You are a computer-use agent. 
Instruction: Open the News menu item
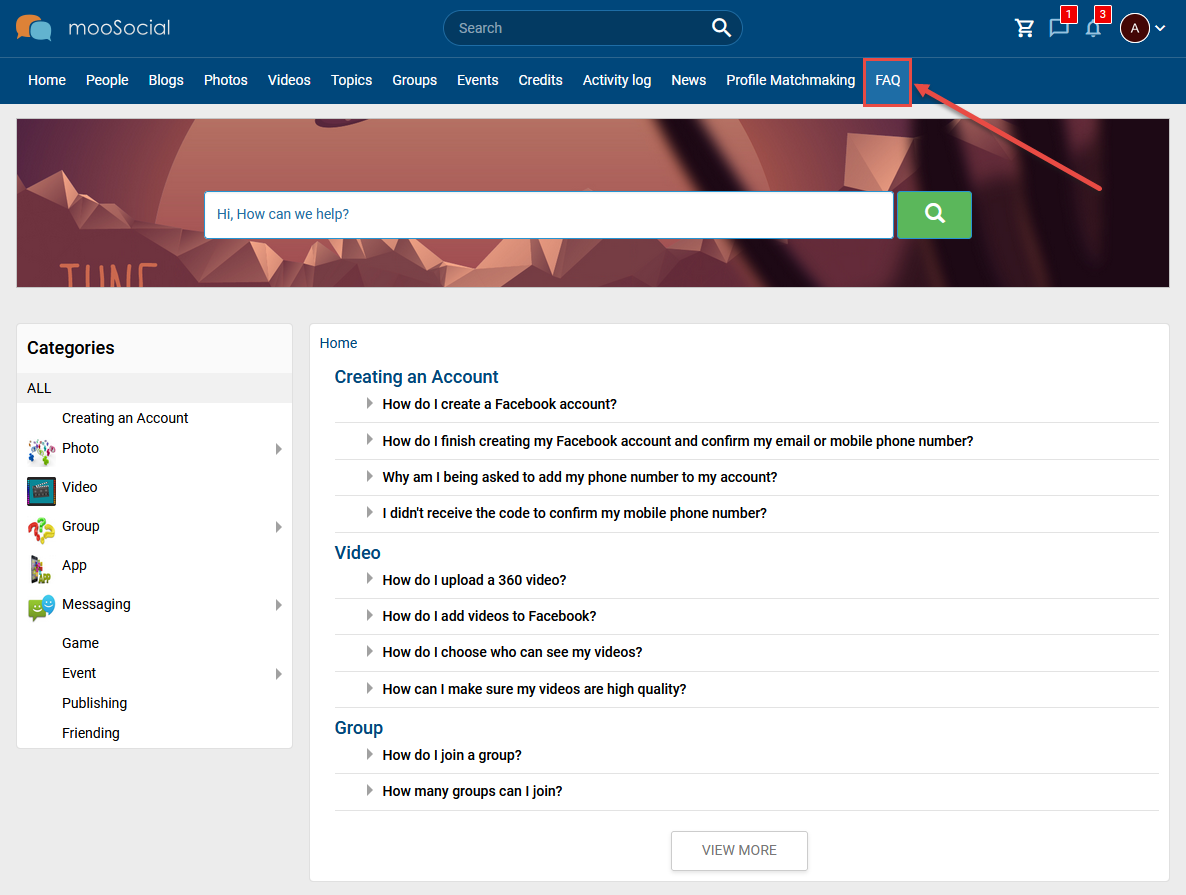688,80
